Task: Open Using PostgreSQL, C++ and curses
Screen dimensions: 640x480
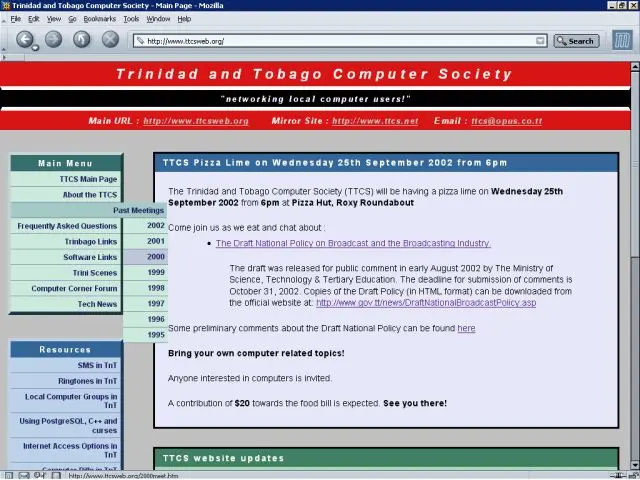Action: click(66, 425)
